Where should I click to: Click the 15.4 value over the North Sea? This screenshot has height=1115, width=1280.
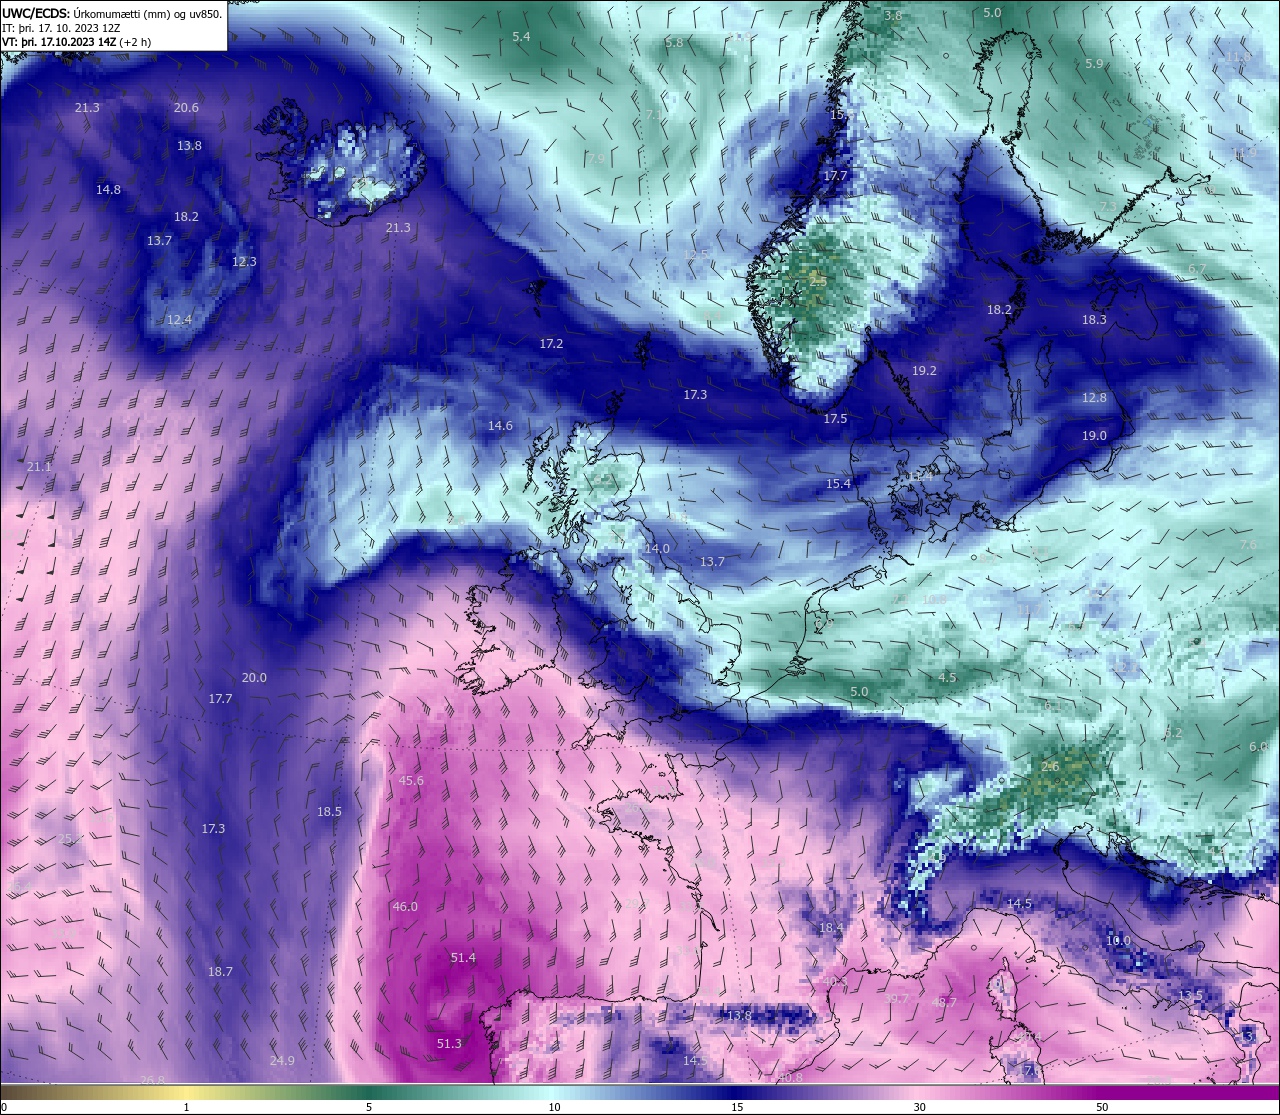838,484
